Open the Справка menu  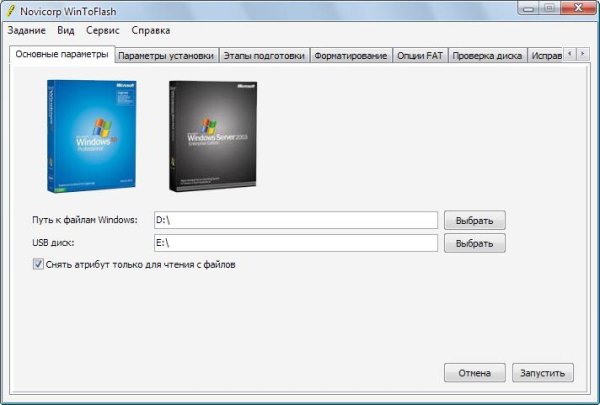[x=151, y=31]
